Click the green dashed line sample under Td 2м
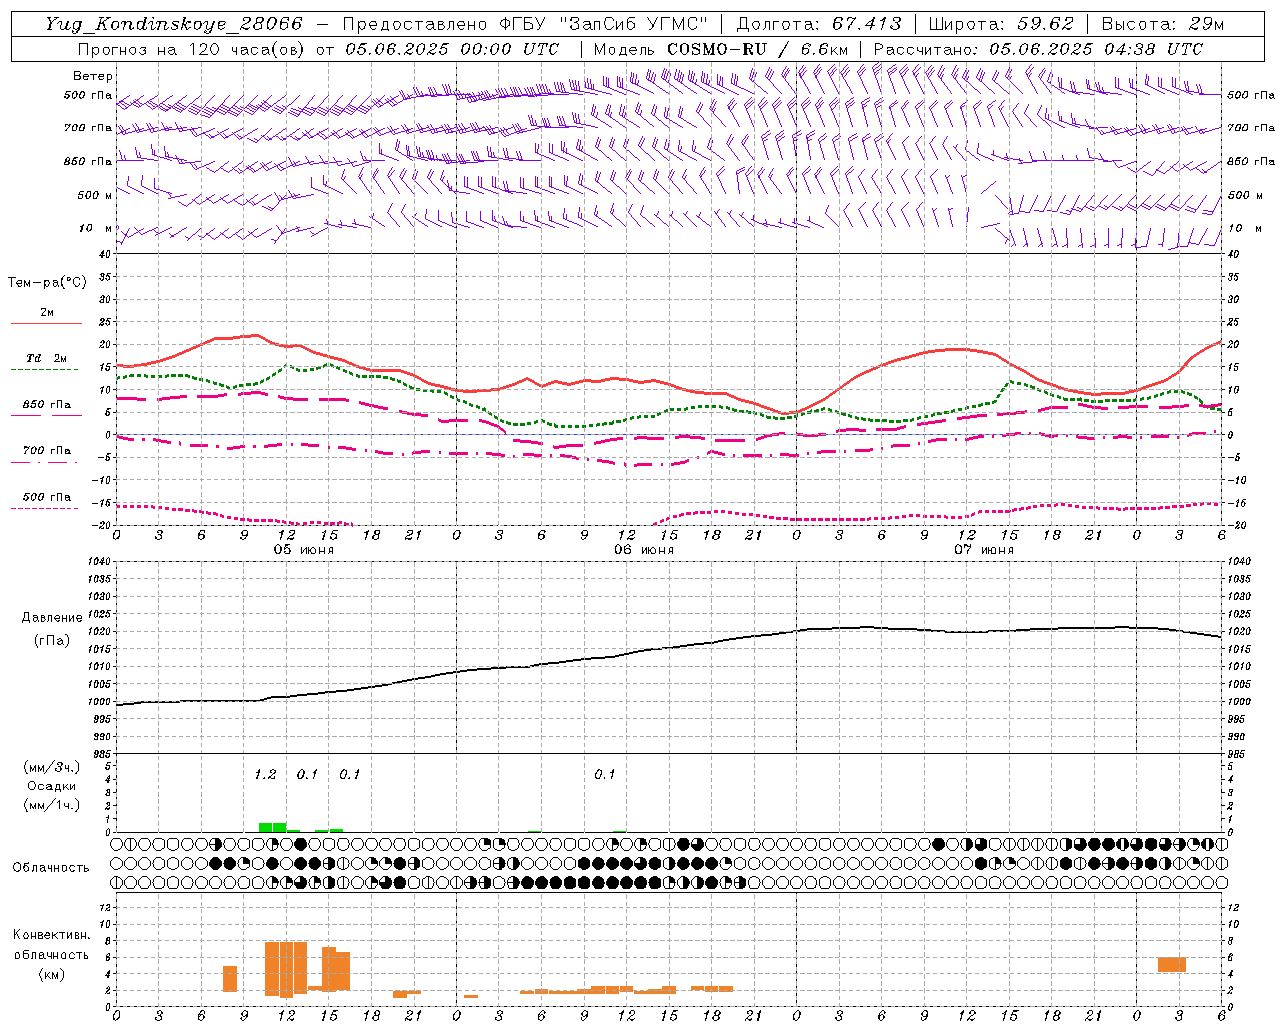Viewport: 1280px width, 1024px height. 44,370
